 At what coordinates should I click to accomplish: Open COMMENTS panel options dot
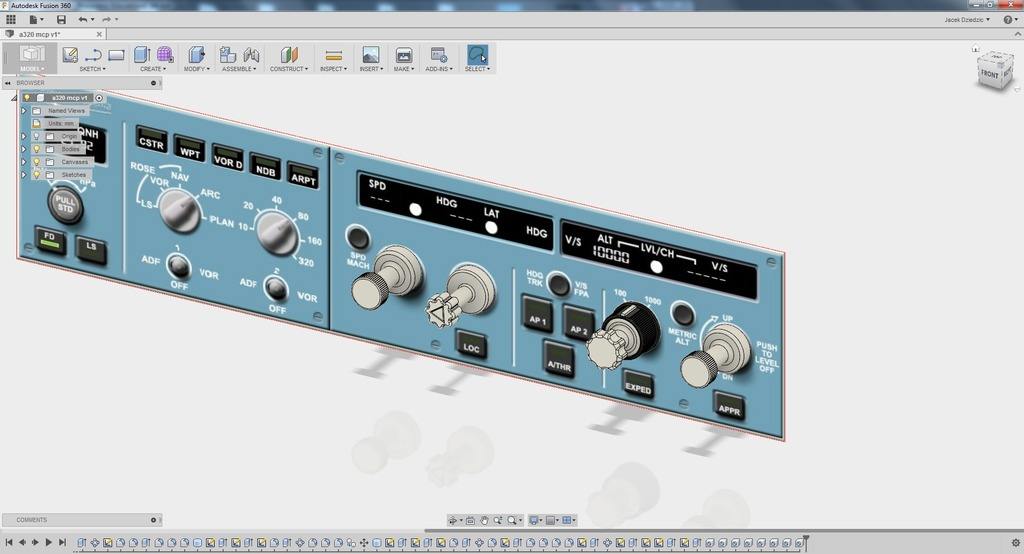[x=153, y=520]
